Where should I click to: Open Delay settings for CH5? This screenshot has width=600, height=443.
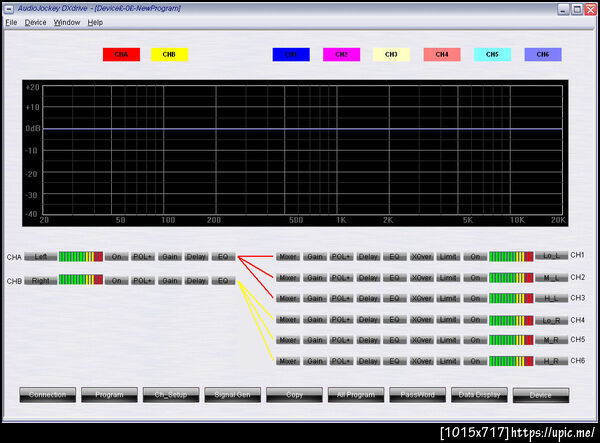tap(368, 340)
